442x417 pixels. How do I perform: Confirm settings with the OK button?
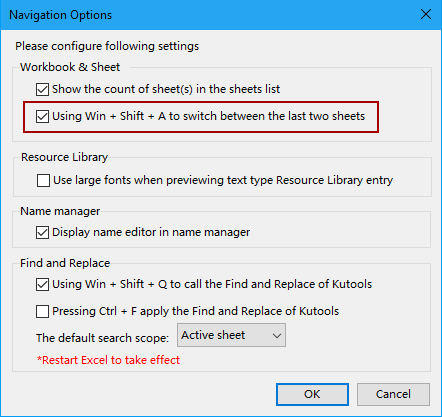[312, 394]
